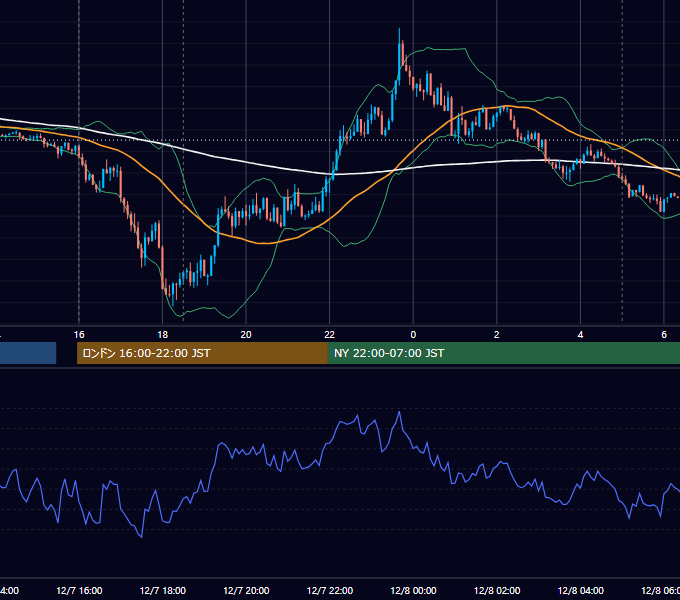Click the "12/8 04:00" date label
Viewport: 680px width, 600px height.
(x=581, y=591)
